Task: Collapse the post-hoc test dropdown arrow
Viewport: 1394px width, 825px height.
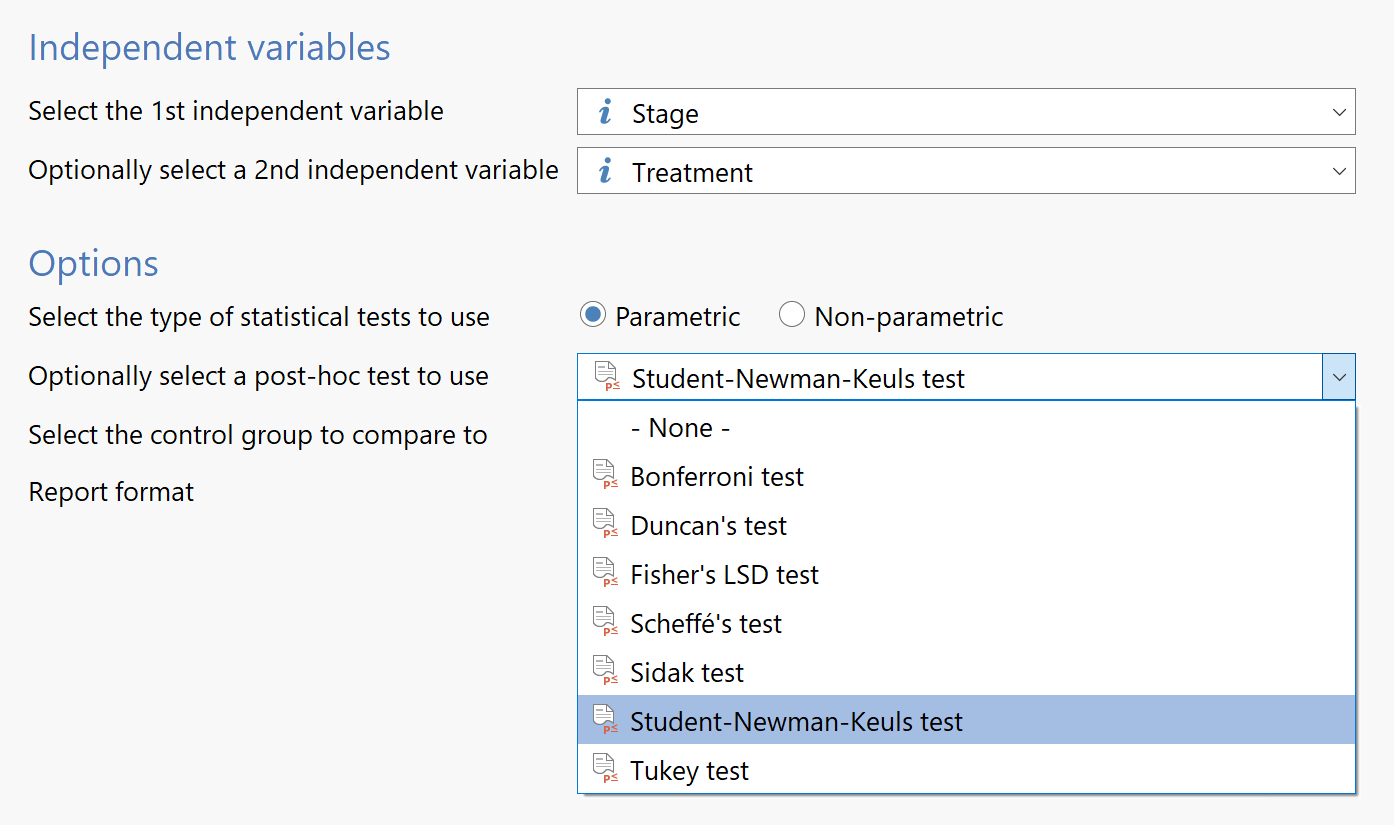Action: pyautogui.click(x=1339, y=377)
